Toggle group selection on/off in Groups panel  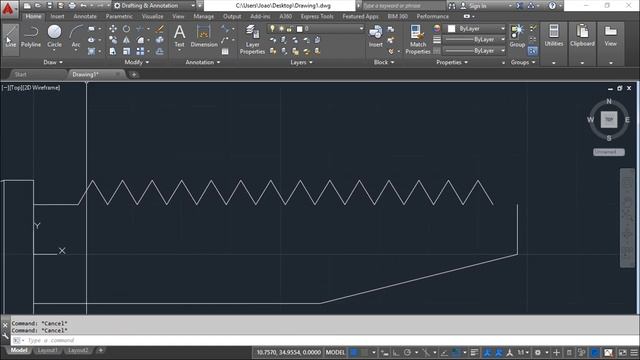(532, 51)
